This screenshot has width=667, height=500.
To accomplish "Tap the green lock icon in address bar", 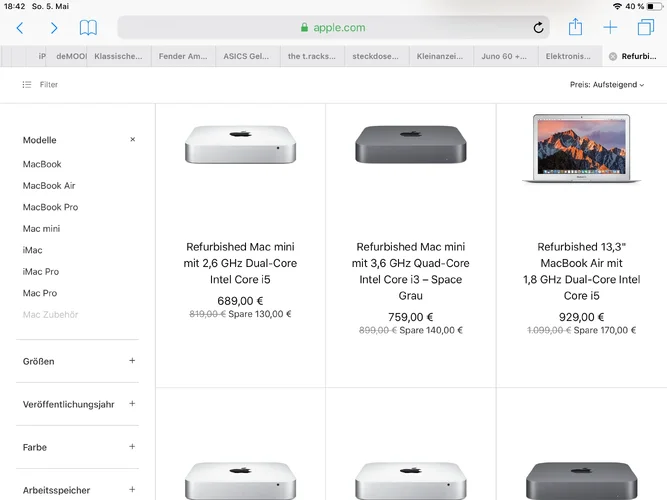I will tap(304, 28).
